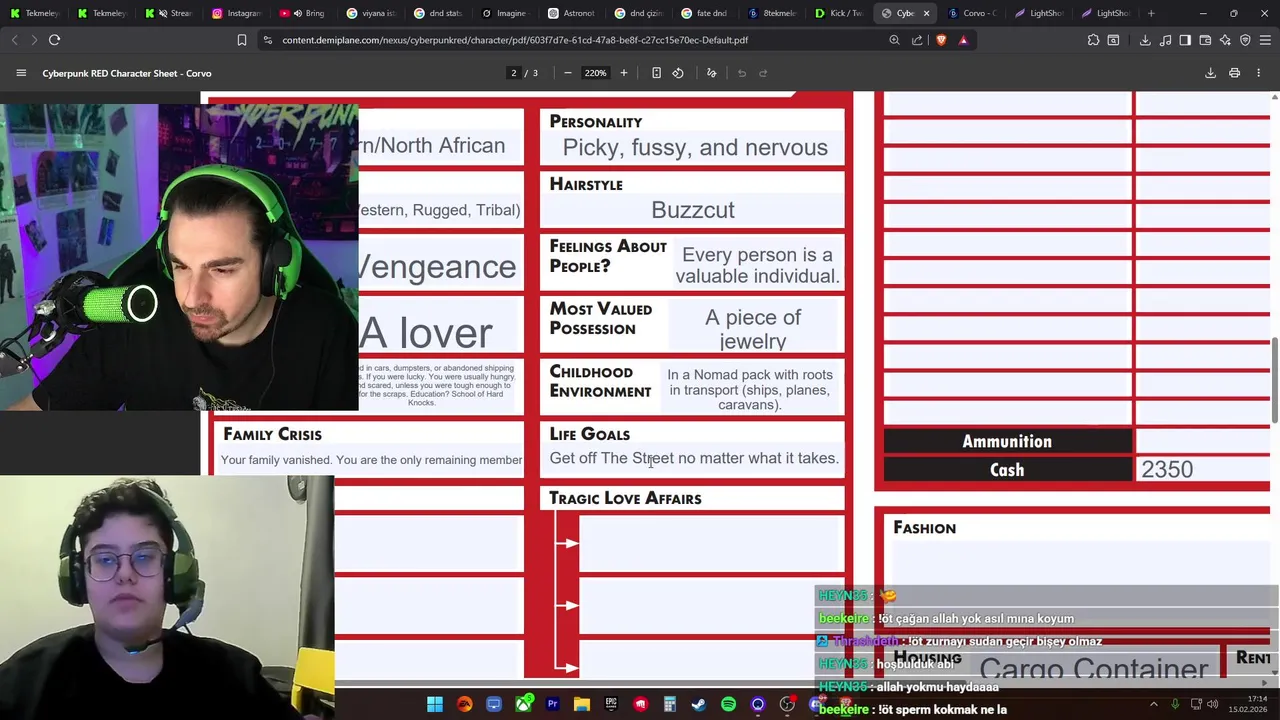This screenshot has width=1280, height=720.
Task: Go back in browser history
Action: pyautogui.click(x=14, y=40)
